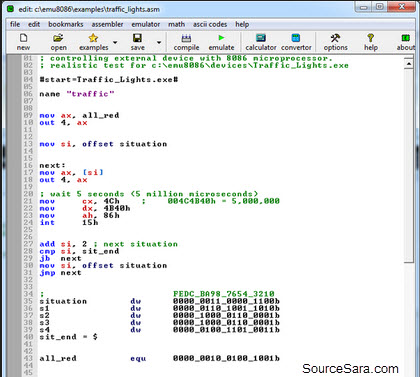Open the ascii codes menu
This screenshot has height=377, width=420.
pyautogui.click(x=210, y=24)
